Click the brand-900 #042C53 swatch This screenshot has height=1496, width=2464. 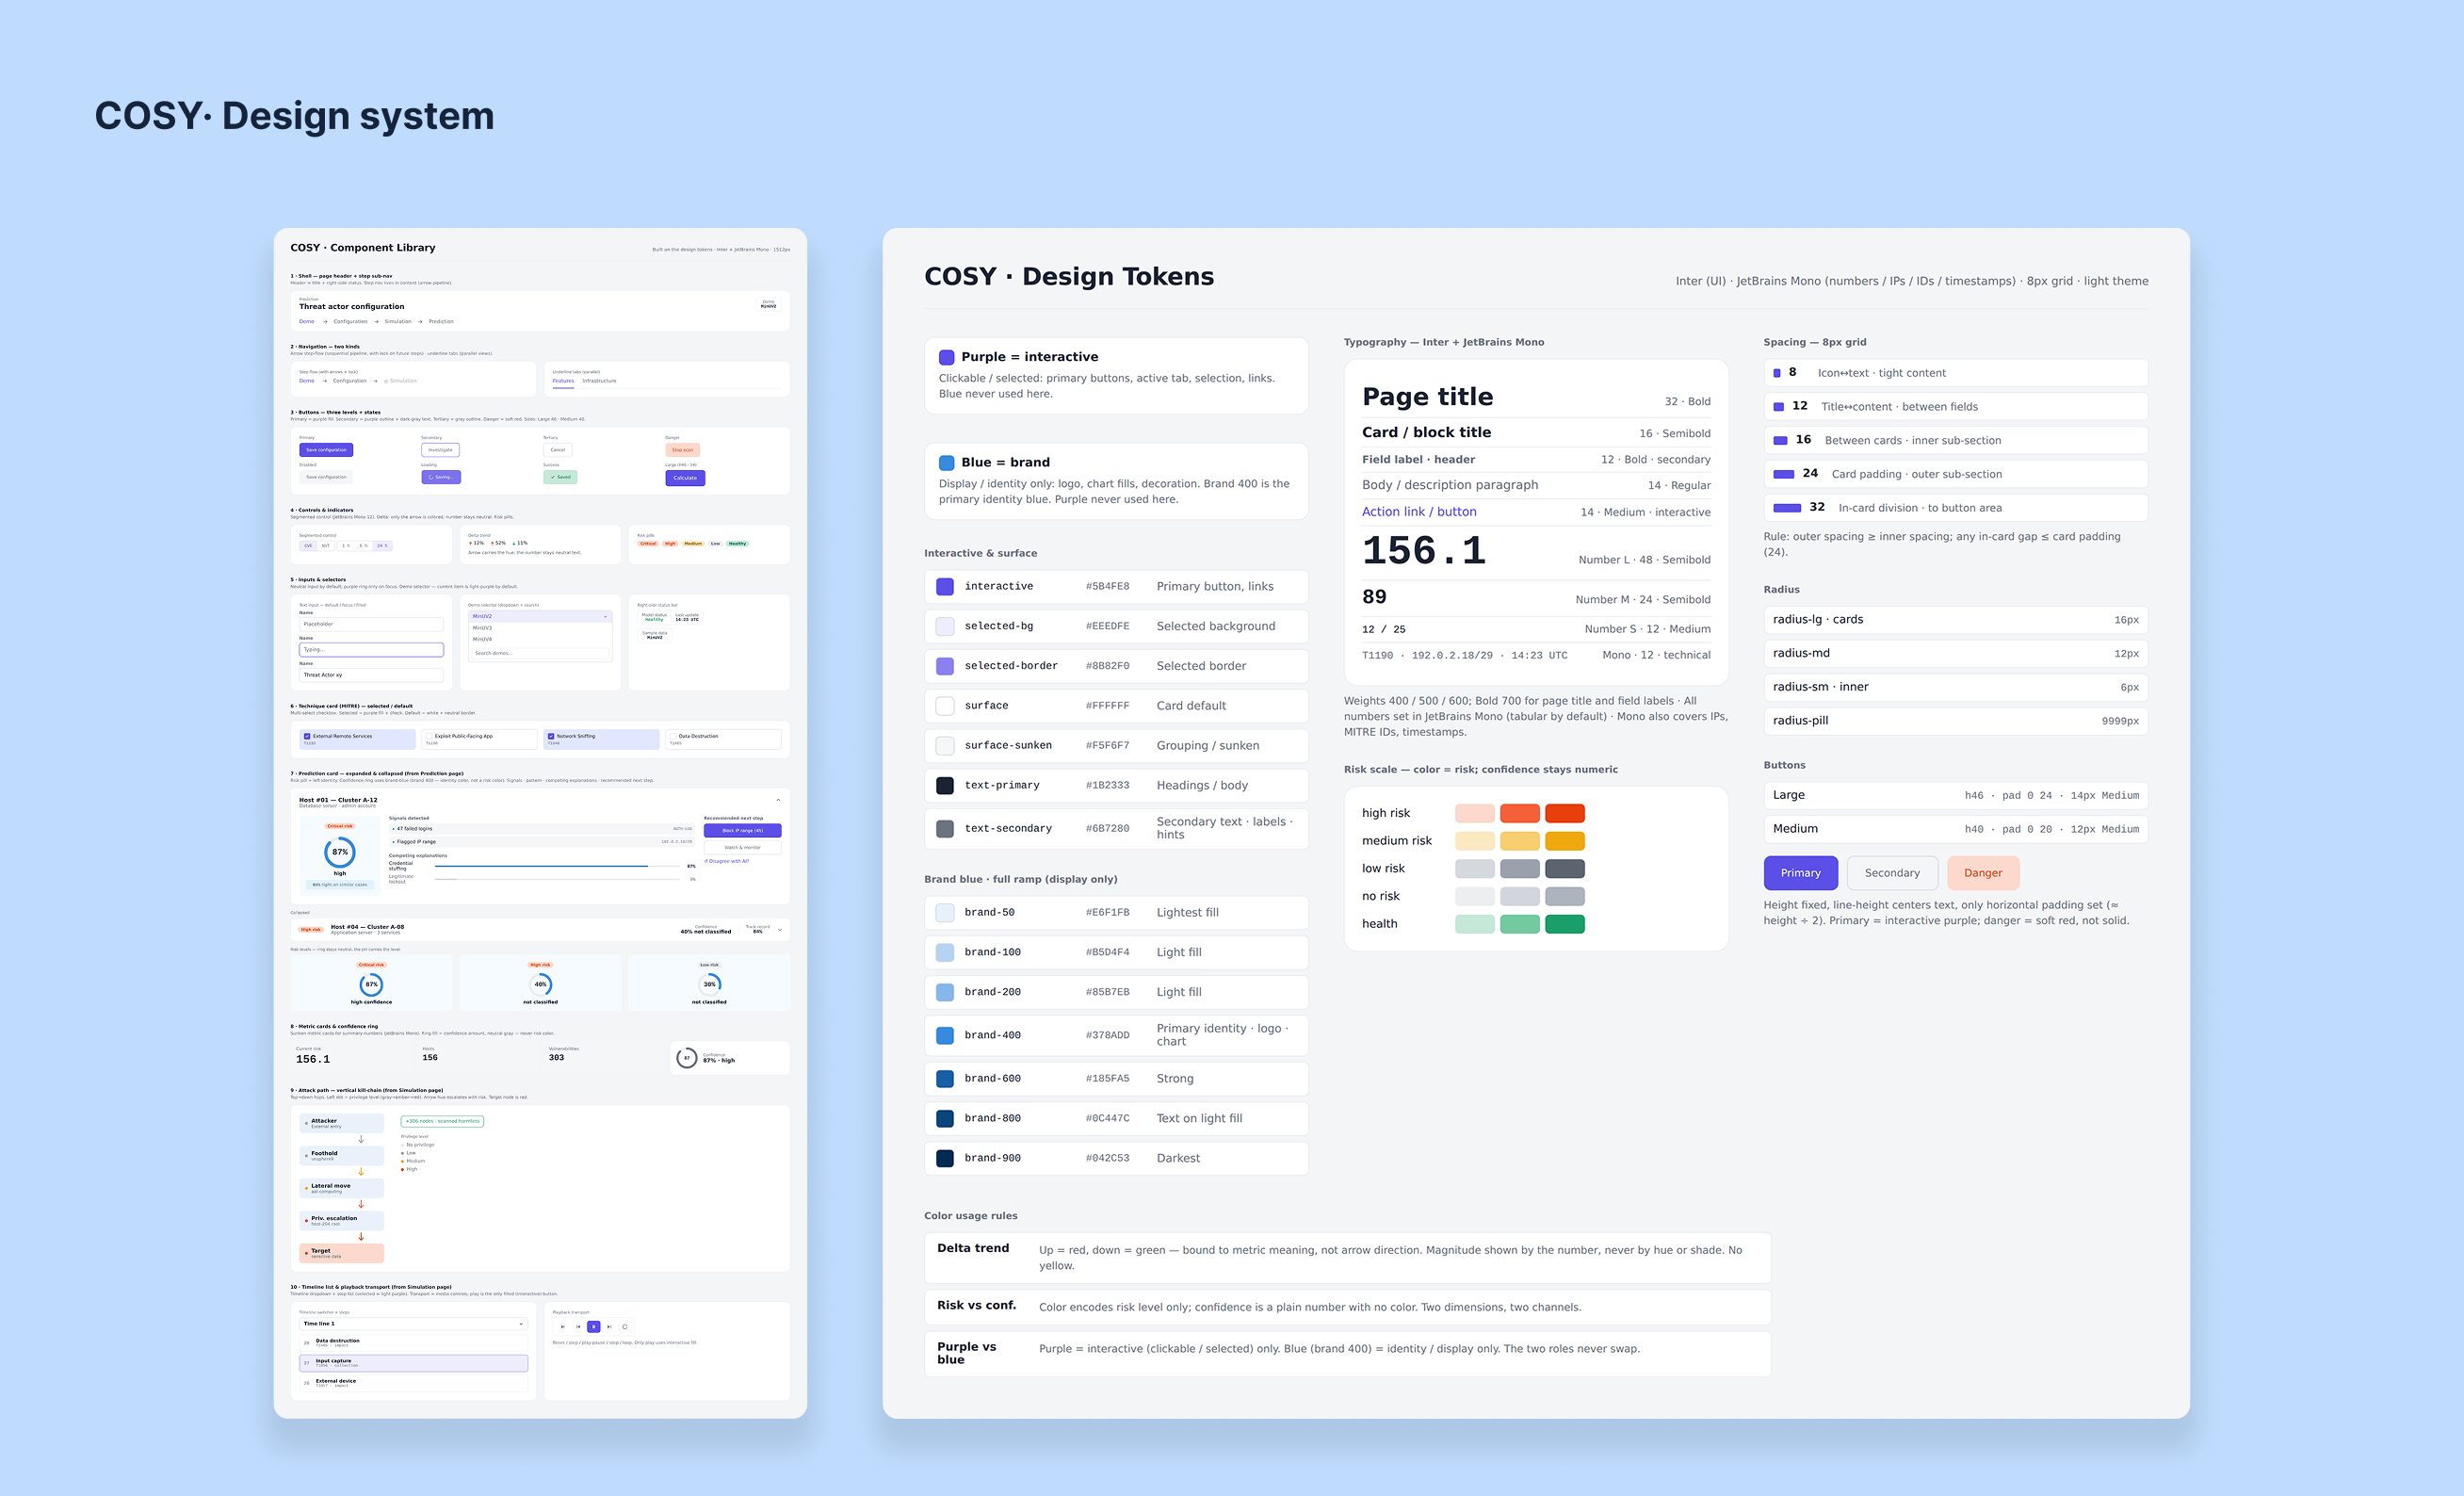(x=944, y=1158)
